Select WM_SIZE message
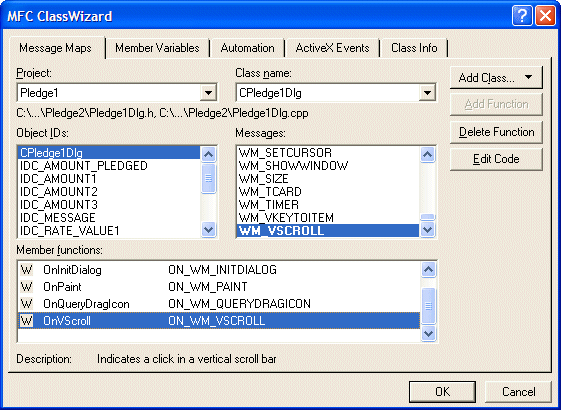 pos(328,179)
